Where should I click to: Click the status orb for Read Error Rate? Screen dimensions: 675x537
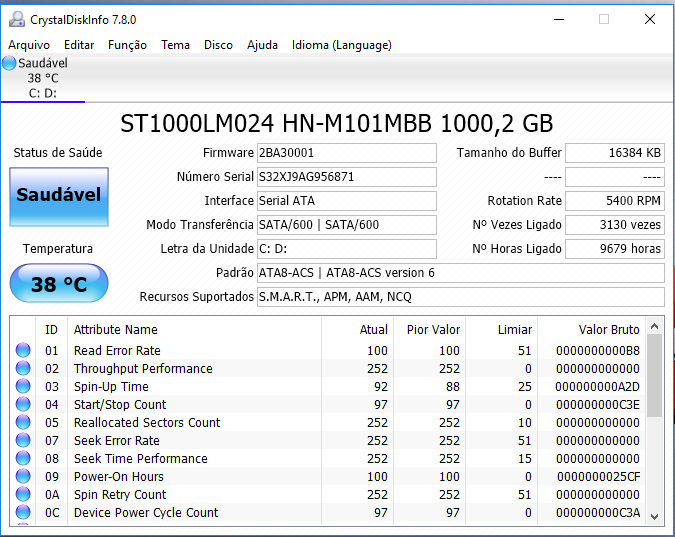[x=23, y=351]
